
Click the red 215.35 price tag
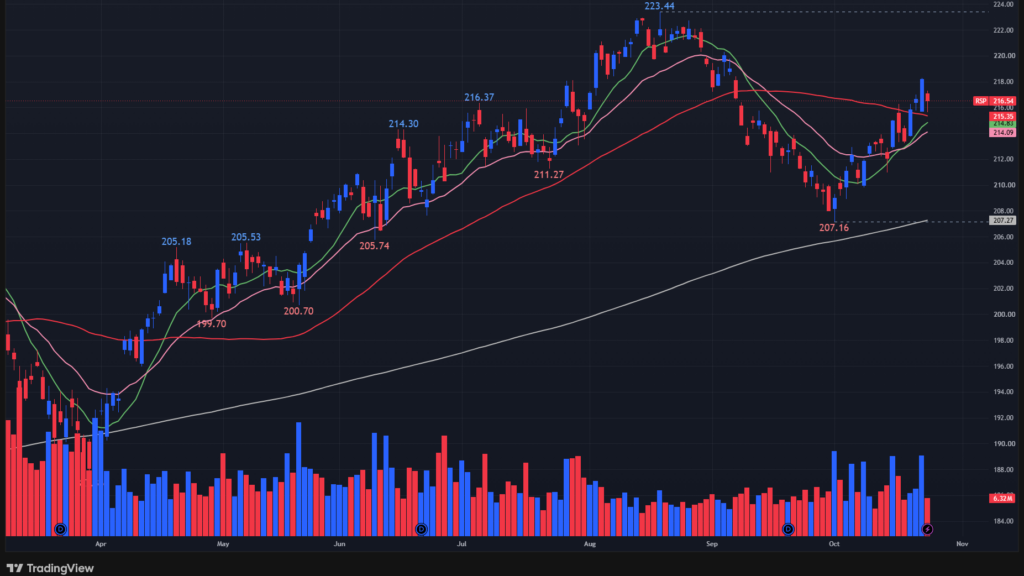(x=1003, y=117)
